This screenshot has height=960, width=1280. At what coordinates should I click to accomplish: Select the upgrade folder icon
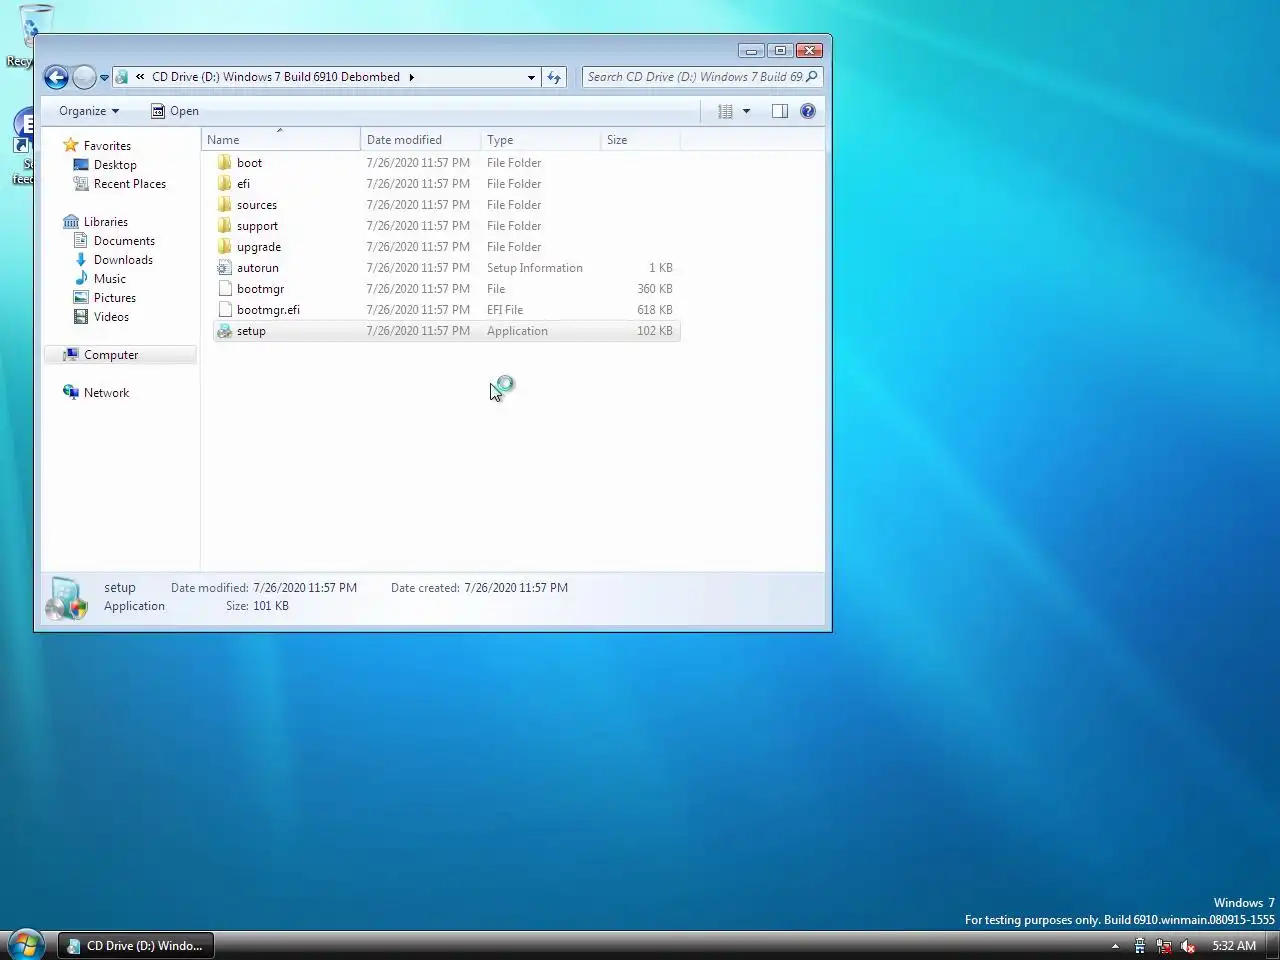[225, 247]
